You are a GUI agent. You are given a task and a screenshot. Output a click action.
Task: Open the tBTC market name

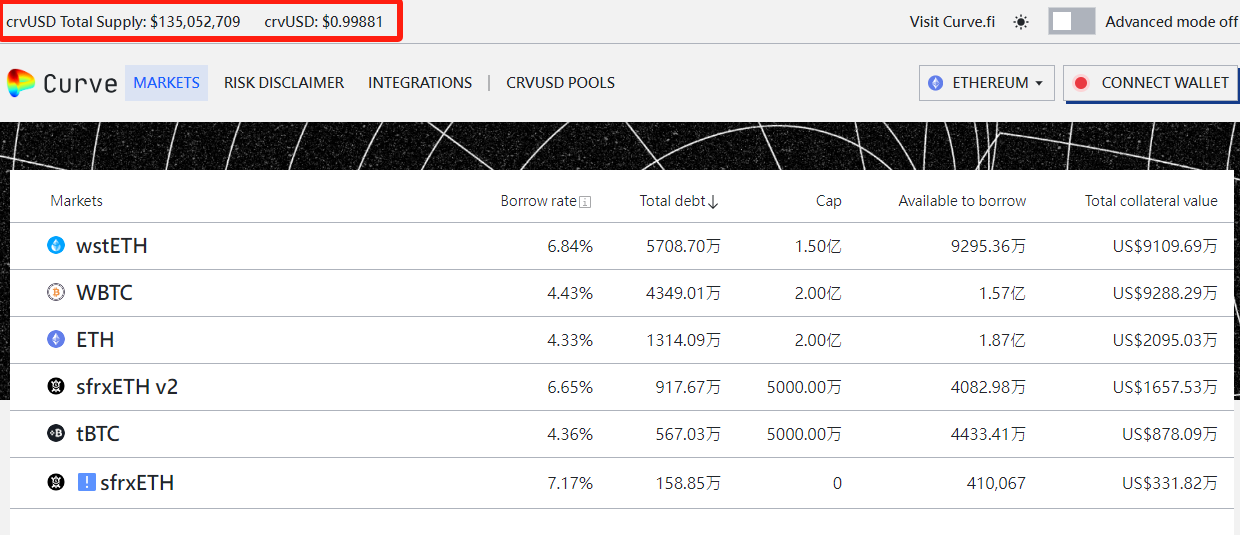tap(98, 434)
